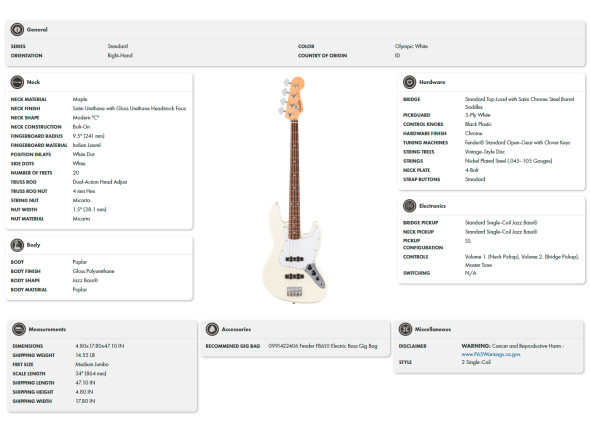Click the Modern "C" neck shape value
This screenshot has height=434, width=590.
(x=86, y=118)
